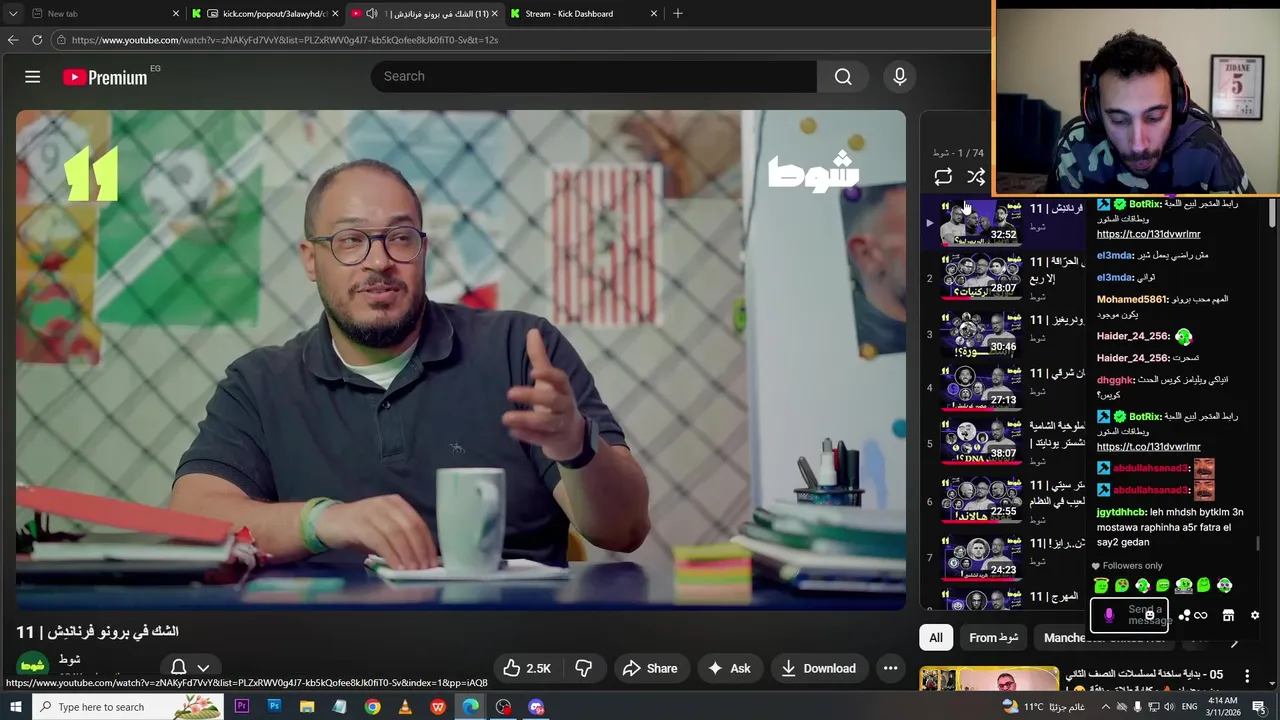
Task: Open the system tray volume icon
Action: coord(1169,707)
